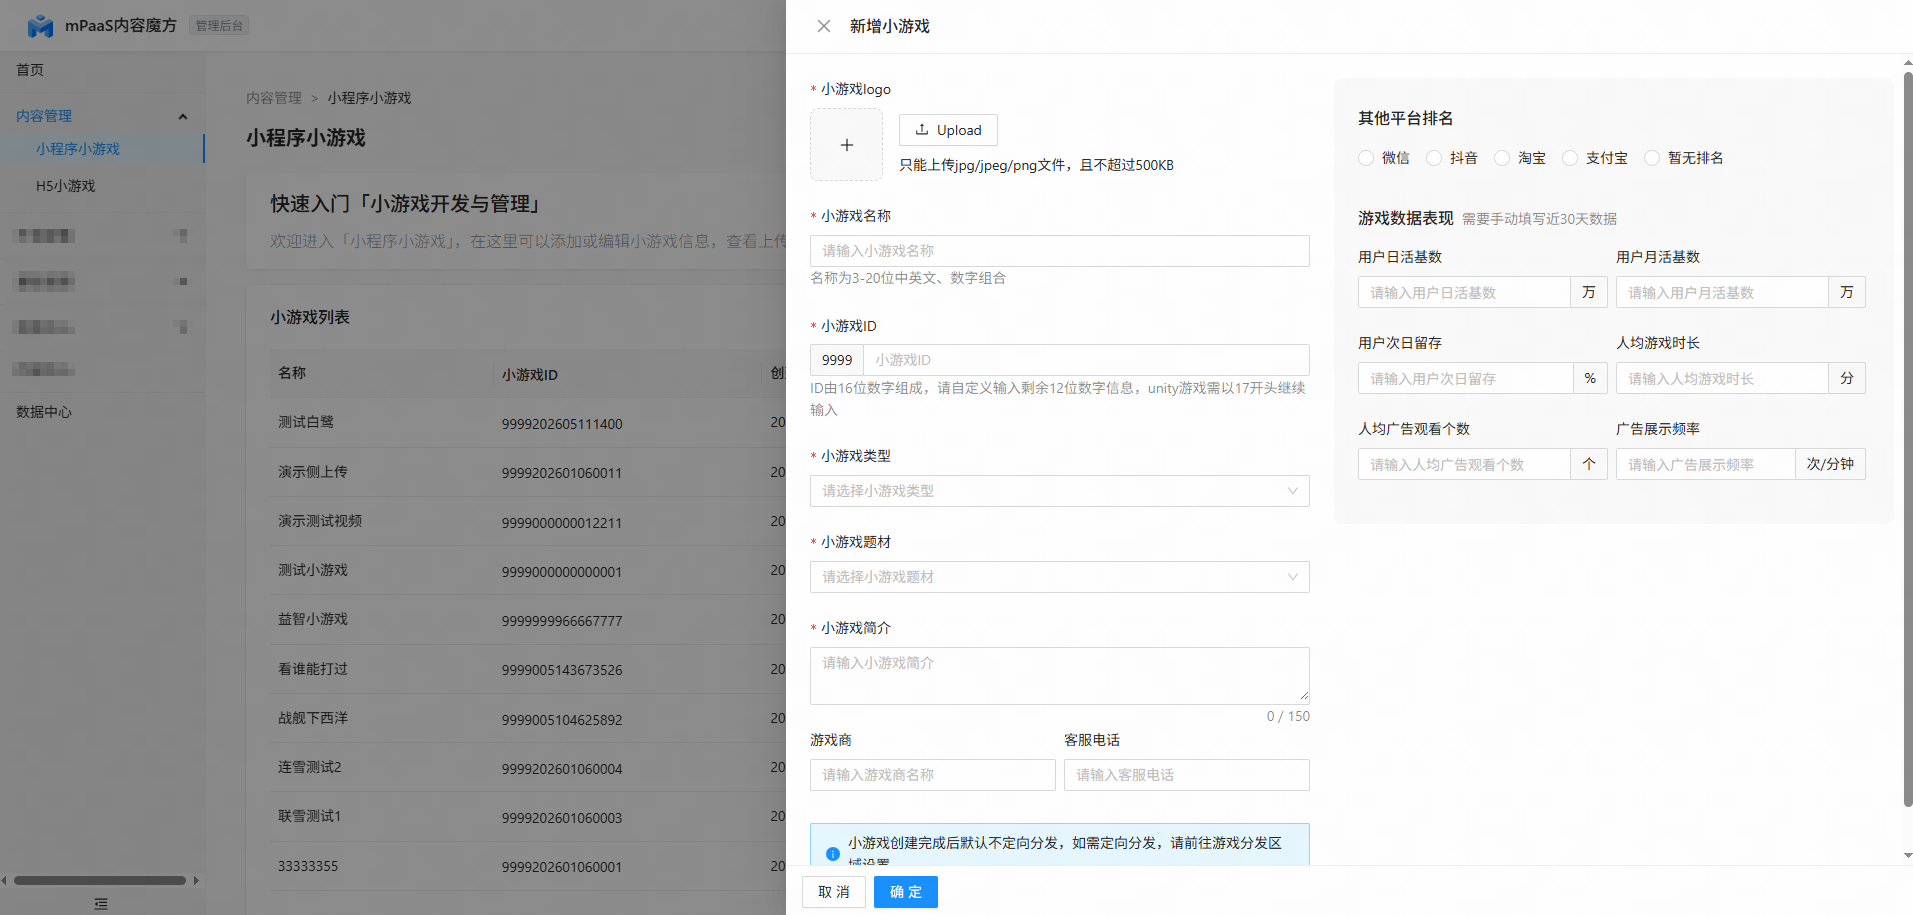Click the sidebar horizontal scrollbar
This screenshot has width=1913, height=915.
(x=100, y=881)
